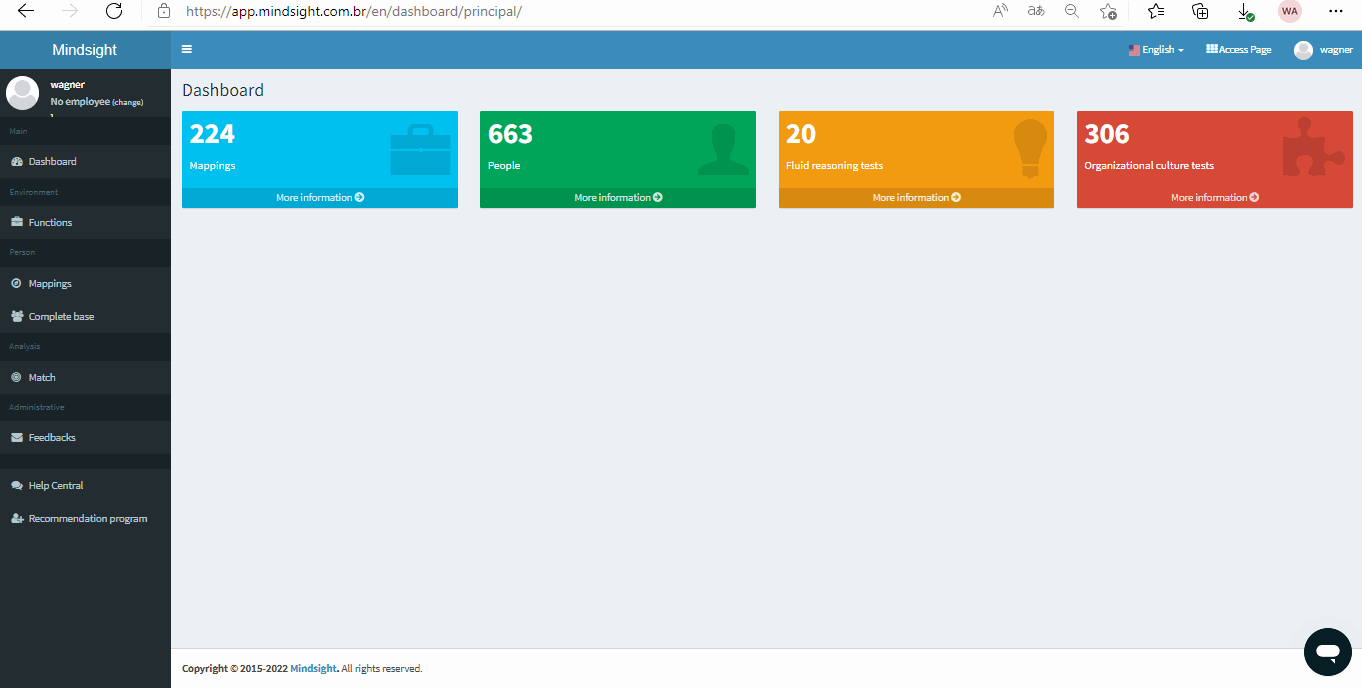
Task: Click the 20 Fluid reasoning count
Action: click(x=801, y=134)
